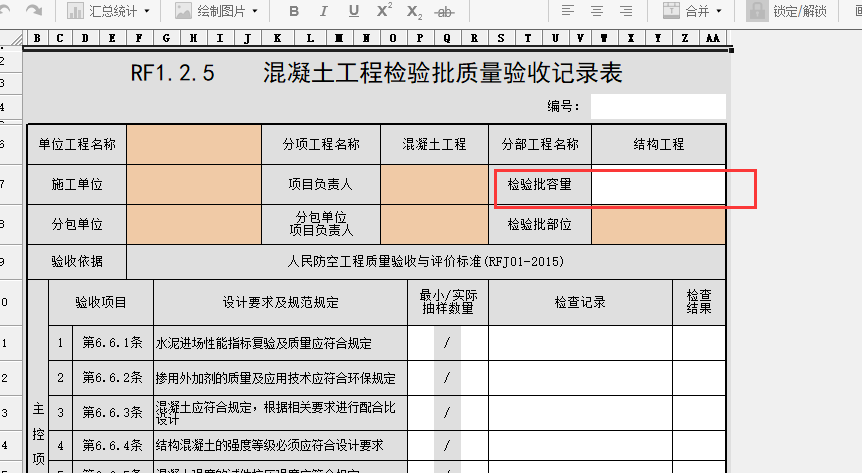Align text to the left
This screenshot has width=862, height=473.
pos(567,11)
